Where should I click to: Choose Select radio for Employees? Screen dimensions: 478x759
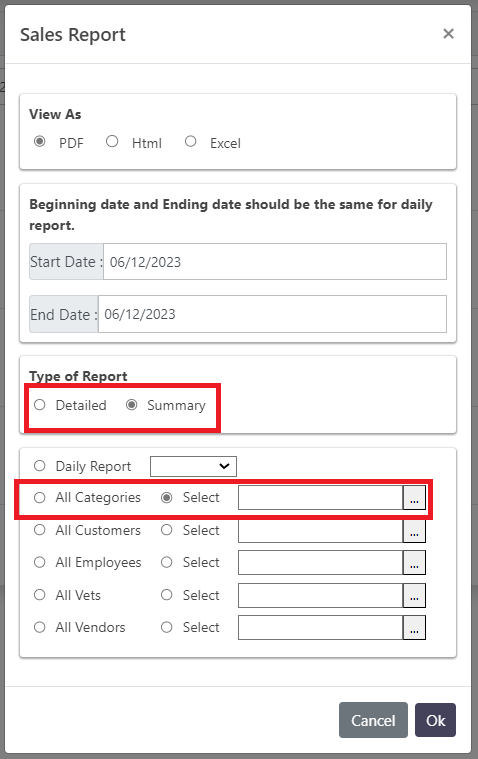pos(167,562)
